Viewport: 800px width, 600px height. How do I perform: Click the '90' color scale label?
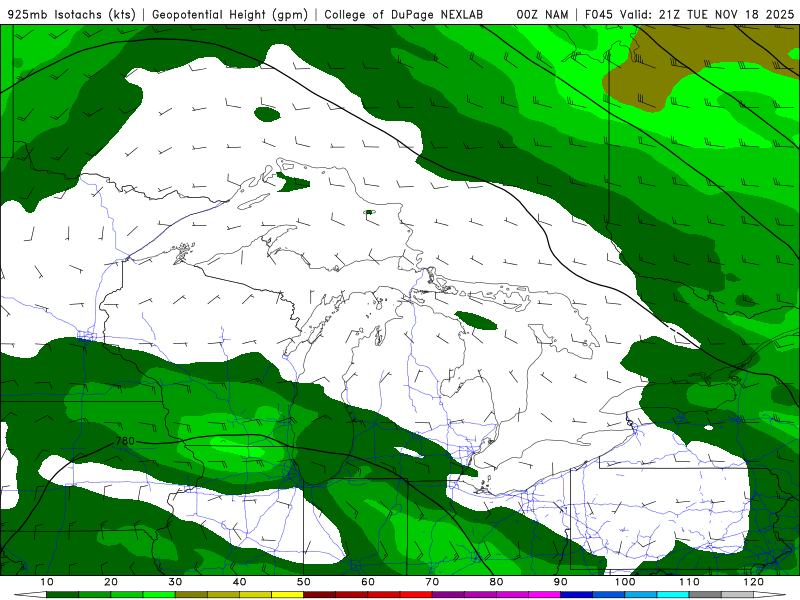(561, 582)
